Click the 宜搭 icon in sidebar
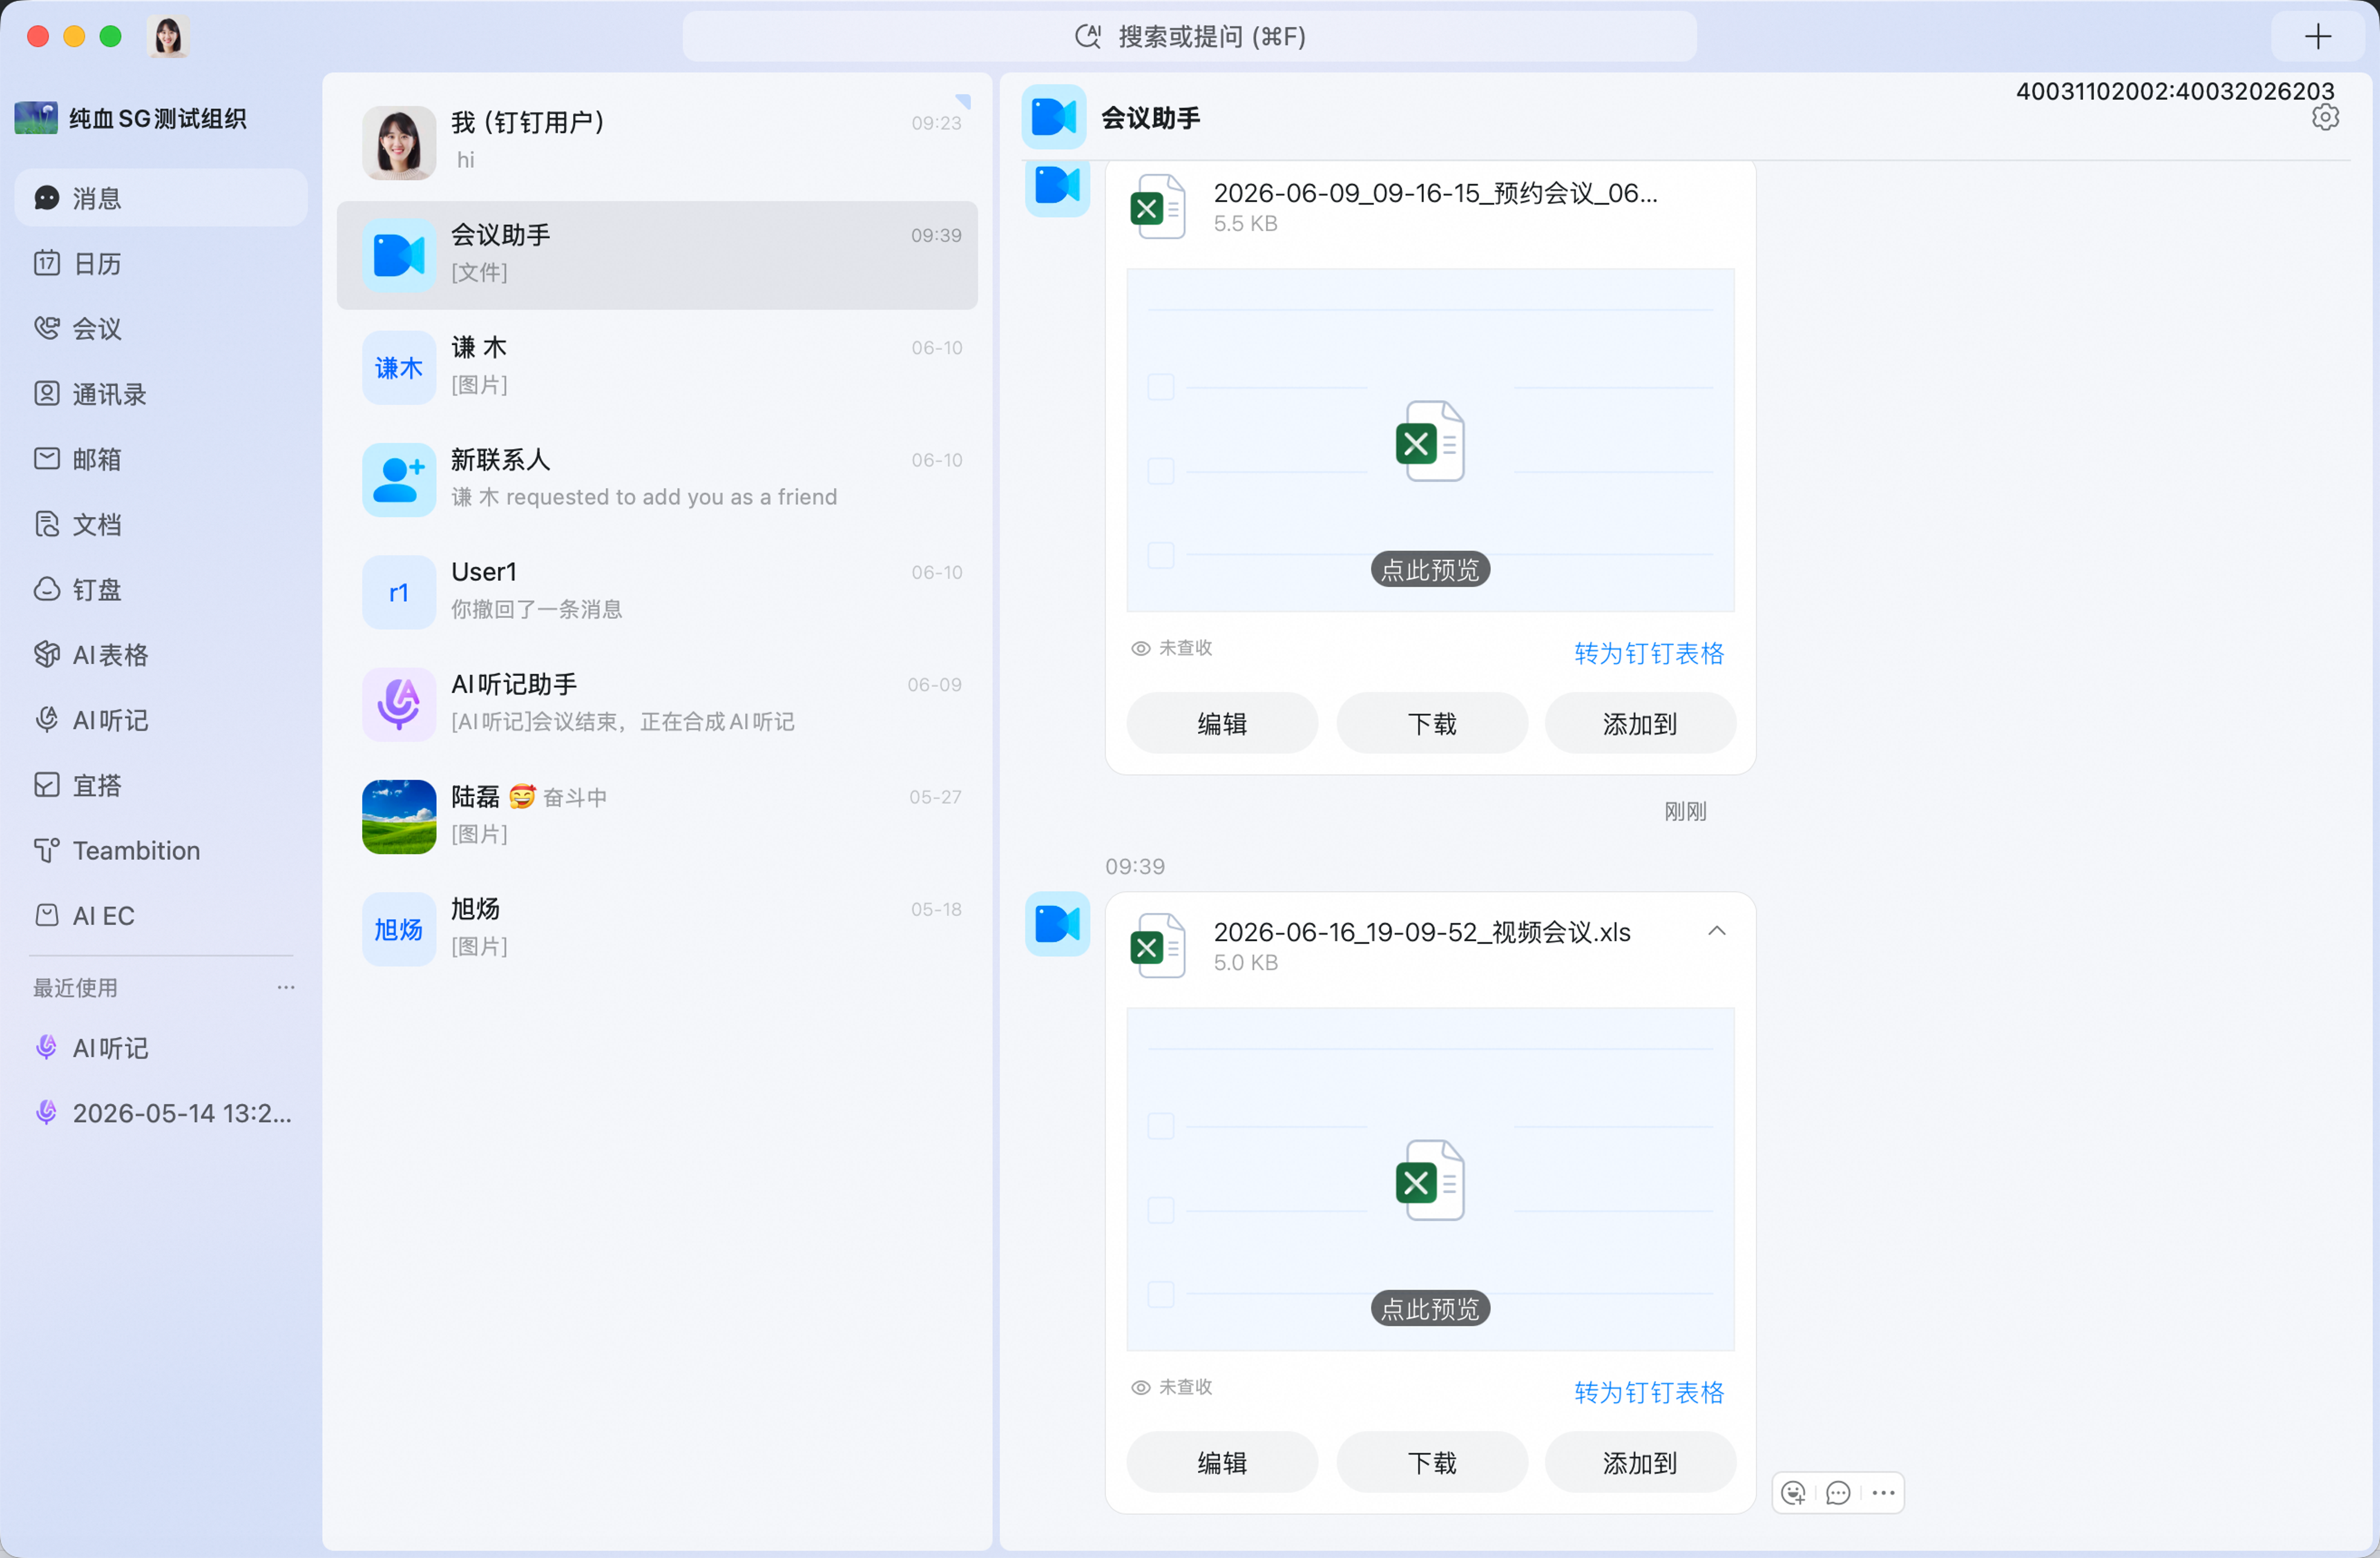Viewport: 2380px width, 1558px height. [x=47, y=785]
